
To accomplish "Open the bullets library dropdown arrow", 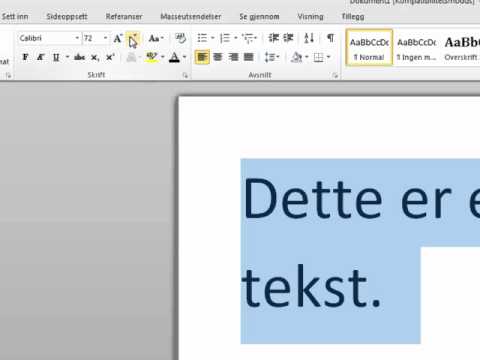I will (x=213, y=38).
